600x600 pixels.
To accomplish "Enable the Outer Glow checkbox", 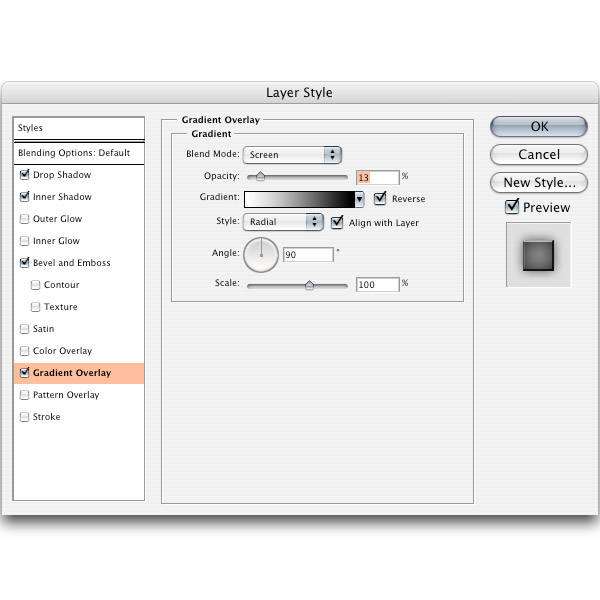I will pyautogui.click(x=24, y=219).
